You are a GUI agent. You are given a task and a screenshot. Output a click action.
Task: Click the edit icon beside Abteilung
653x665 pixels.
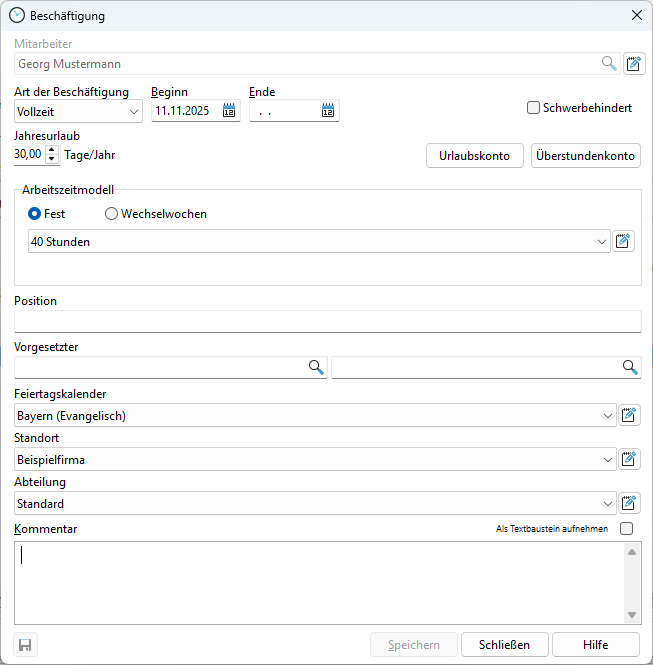[x=629, y=503]
